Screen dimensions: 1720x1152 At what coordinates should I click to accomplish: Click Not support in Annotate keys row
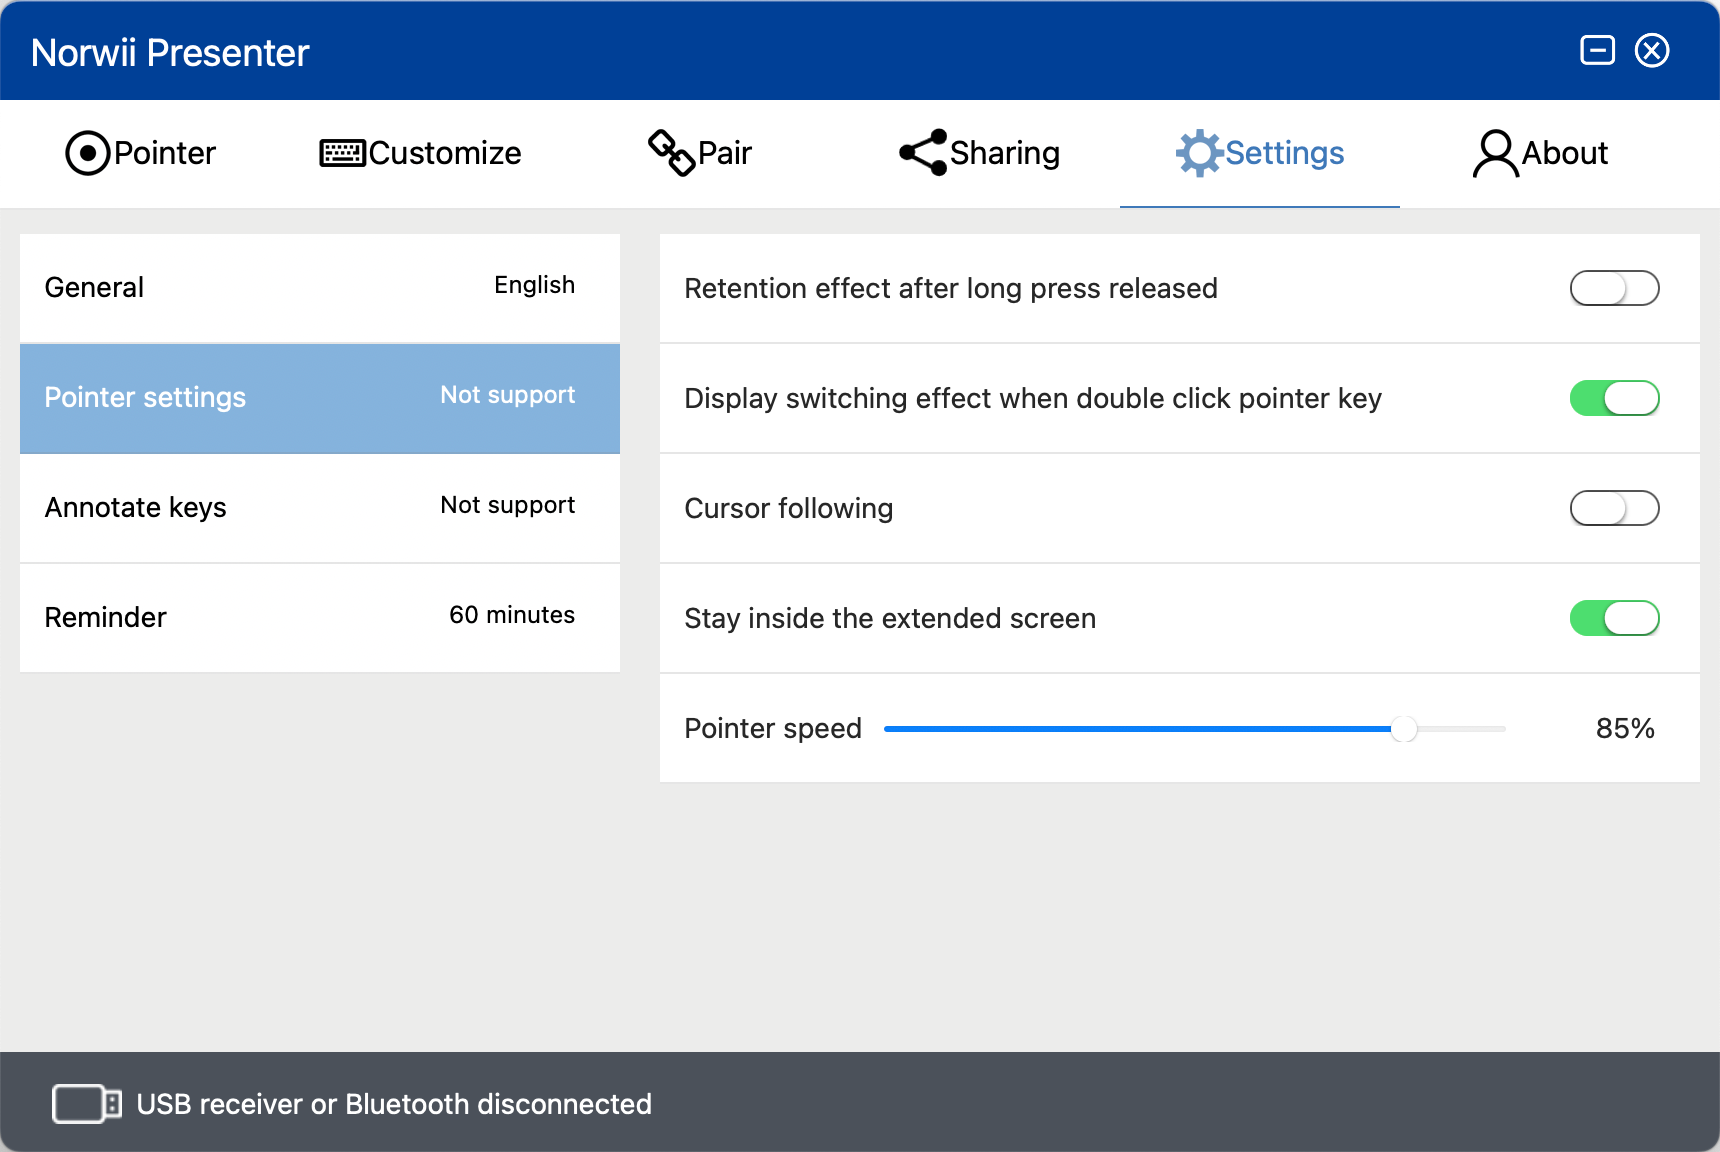tap(508, 505)
